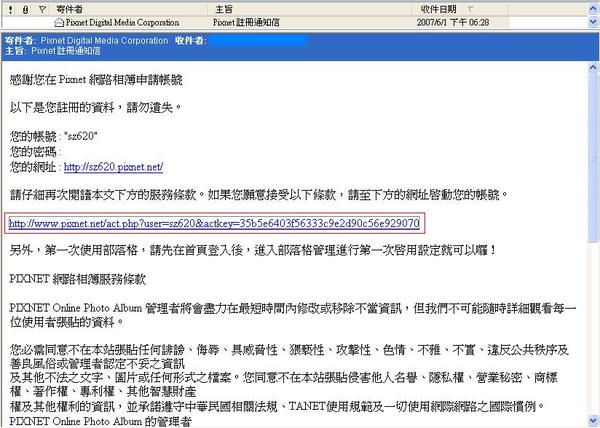The image size is (600, 428).
Task: Click sender name in preview header
Action: [x=104, y=41]
